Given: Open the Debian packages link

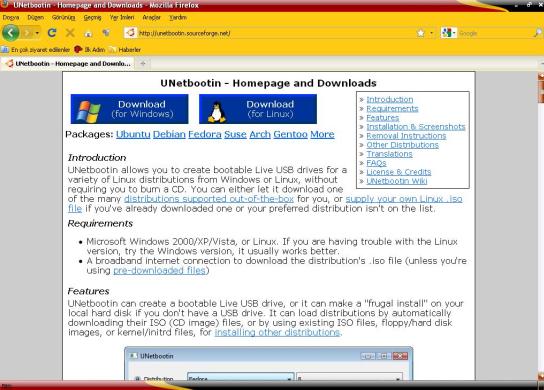Looking at the screenshot, I should click(169, 134).
